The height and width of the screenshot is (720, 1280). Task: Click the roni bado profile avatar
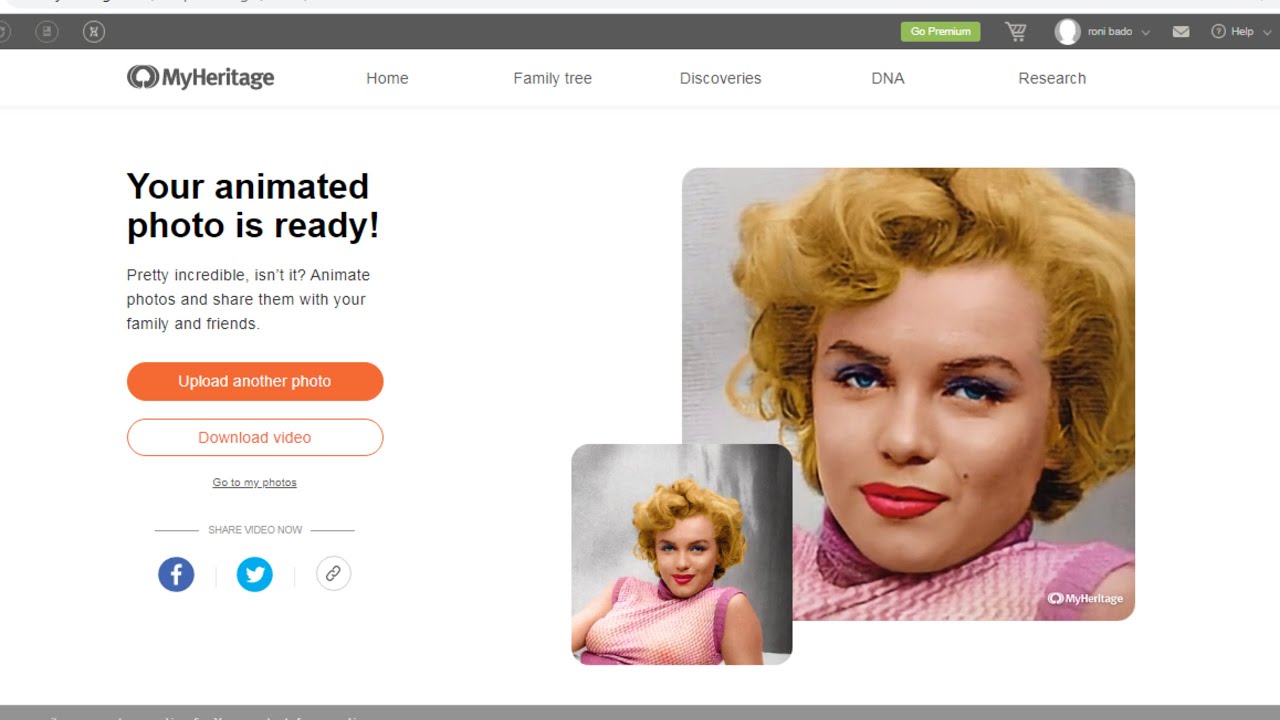click(x=1067, y=32)
